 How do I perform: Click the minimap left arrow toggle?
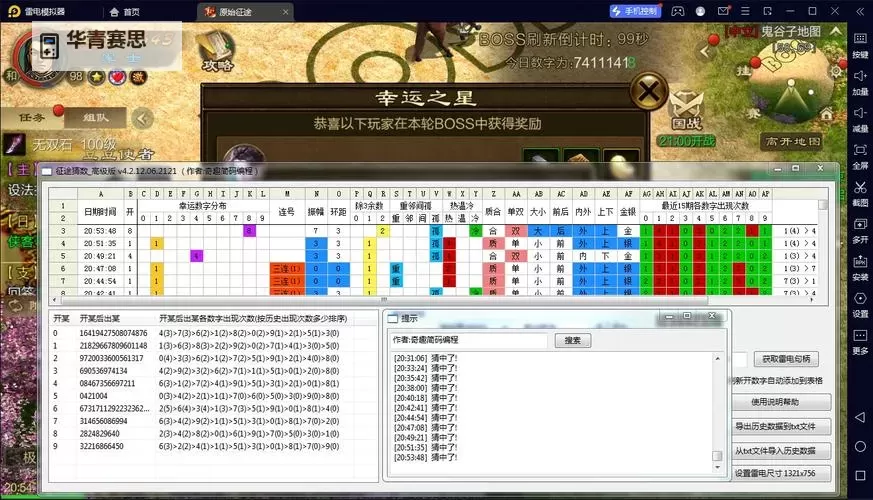pos(705,52)
